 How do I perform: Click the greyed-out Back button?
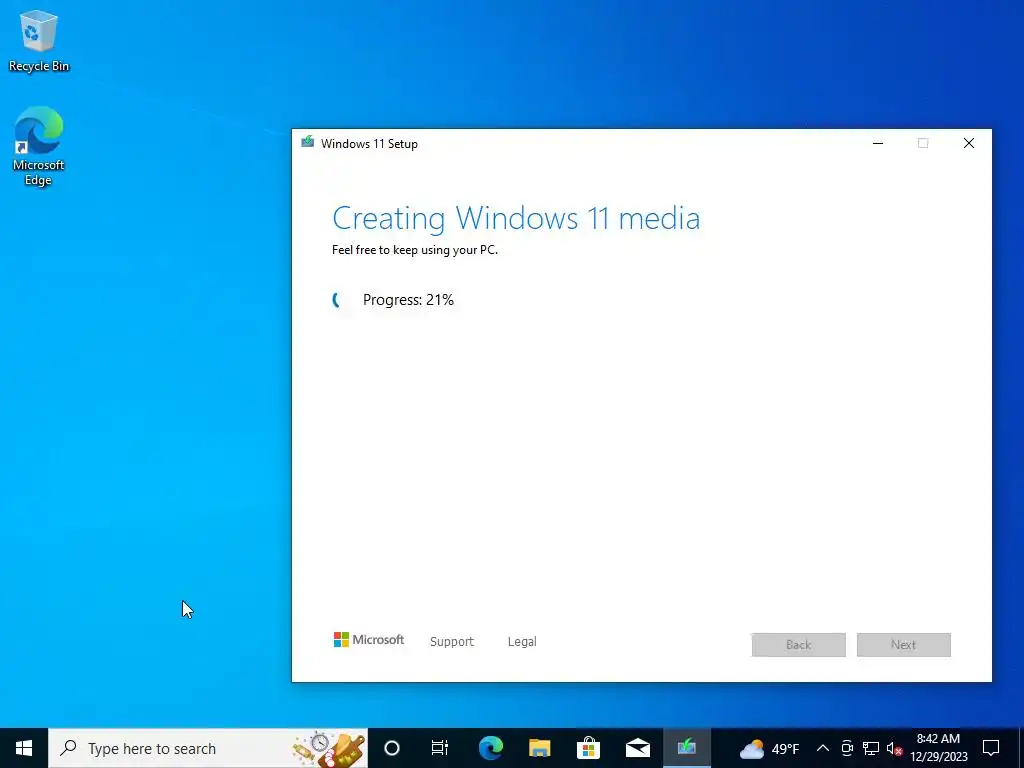tap(798, 645)
